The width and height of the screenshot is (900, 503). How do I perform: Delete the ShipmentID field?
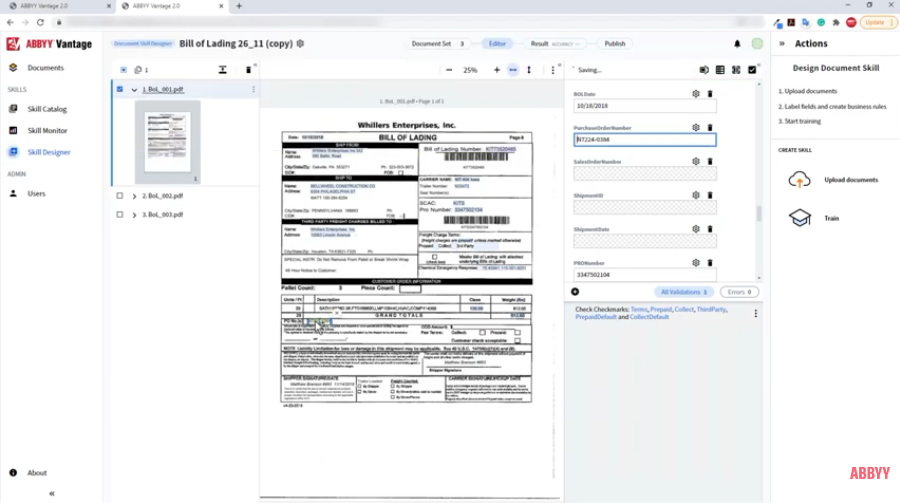pos(710,195)
